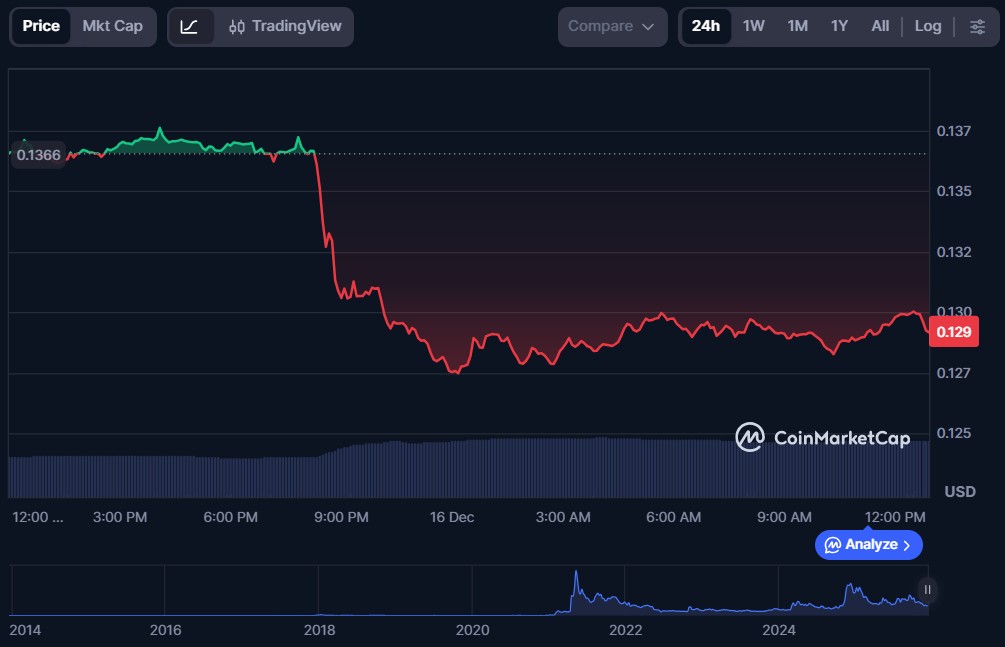This screenshot has height=647, width=1005.
Task: Expand the Compare chevron arrow
Action: tap(648, 26)
